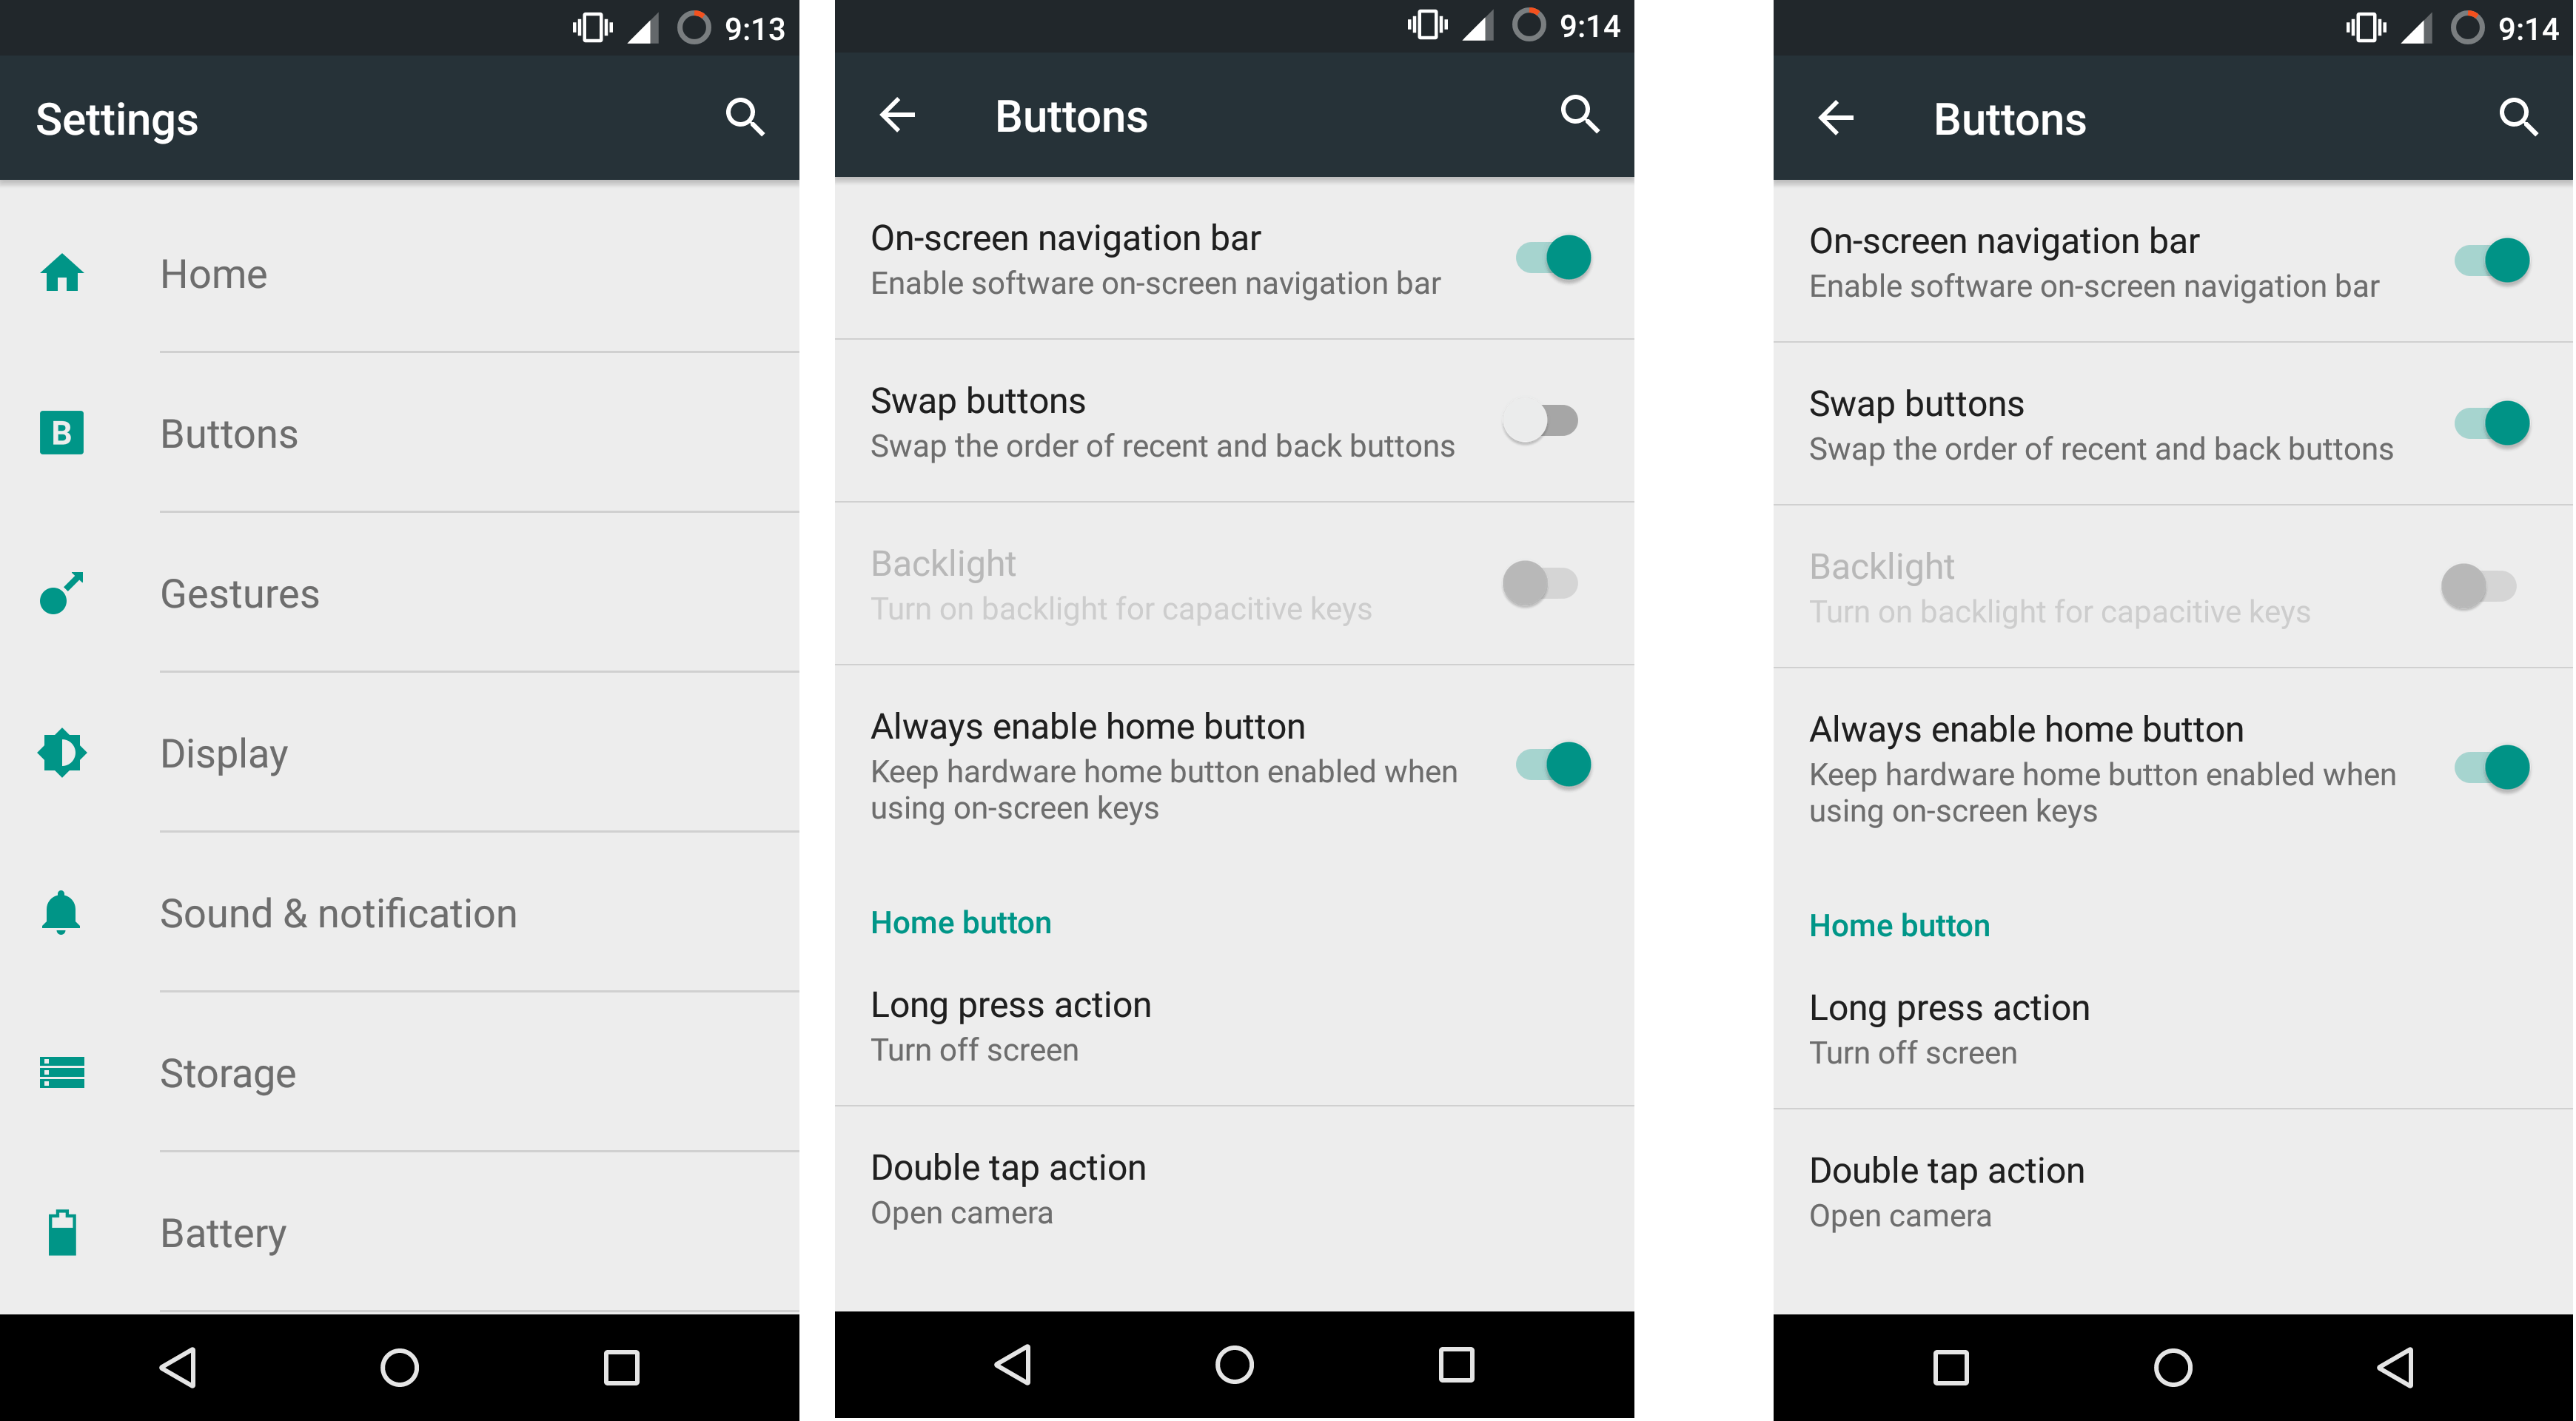
Task: Click the Home icon in Settings sidebar
Action: (x=63, y=272)
